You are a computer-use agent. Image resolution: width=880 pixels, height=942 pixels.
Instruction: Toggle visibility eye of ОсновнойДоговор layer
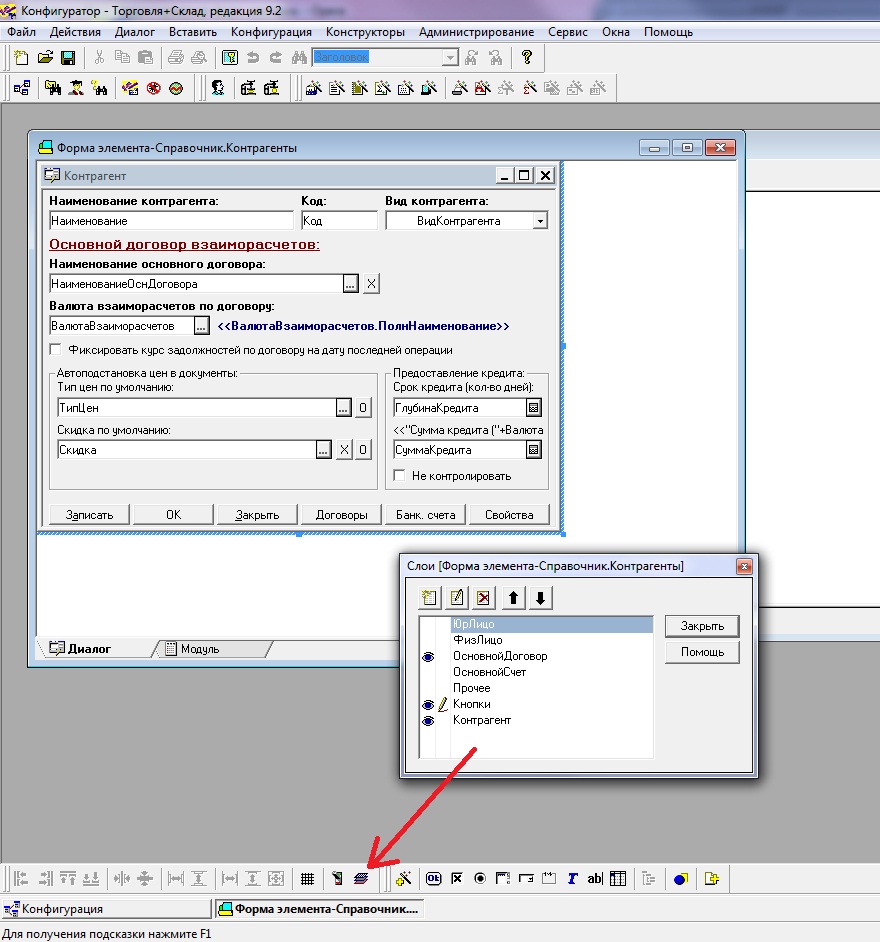pos(428,657)
